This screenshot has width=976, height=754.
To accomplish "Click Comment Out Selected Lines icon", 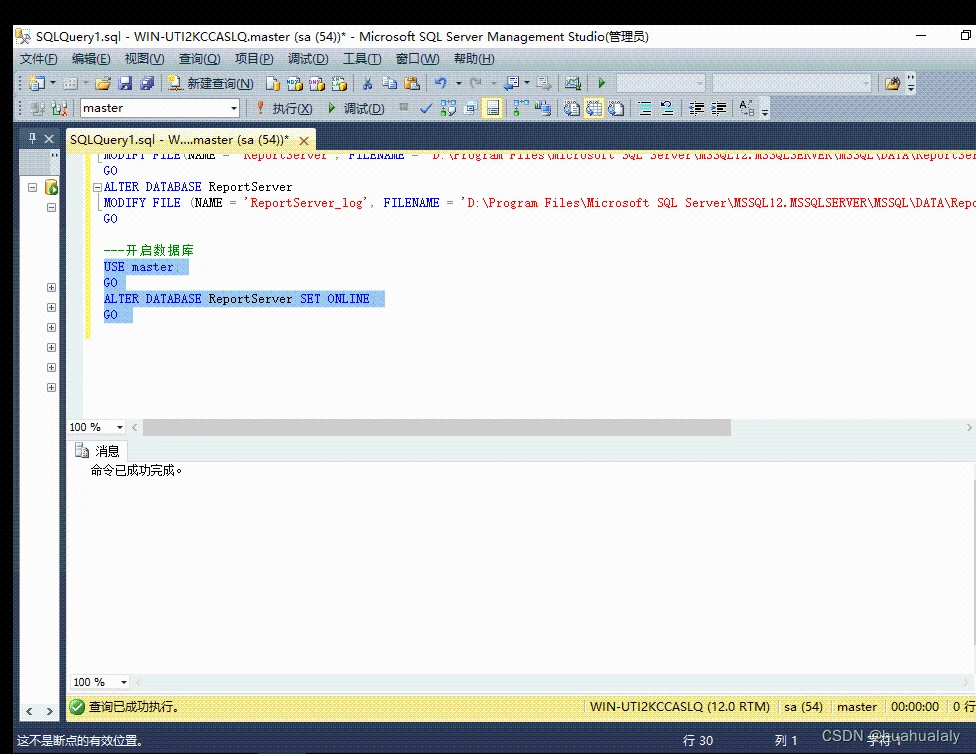I will pyautogui.click(x=645, y=108).
